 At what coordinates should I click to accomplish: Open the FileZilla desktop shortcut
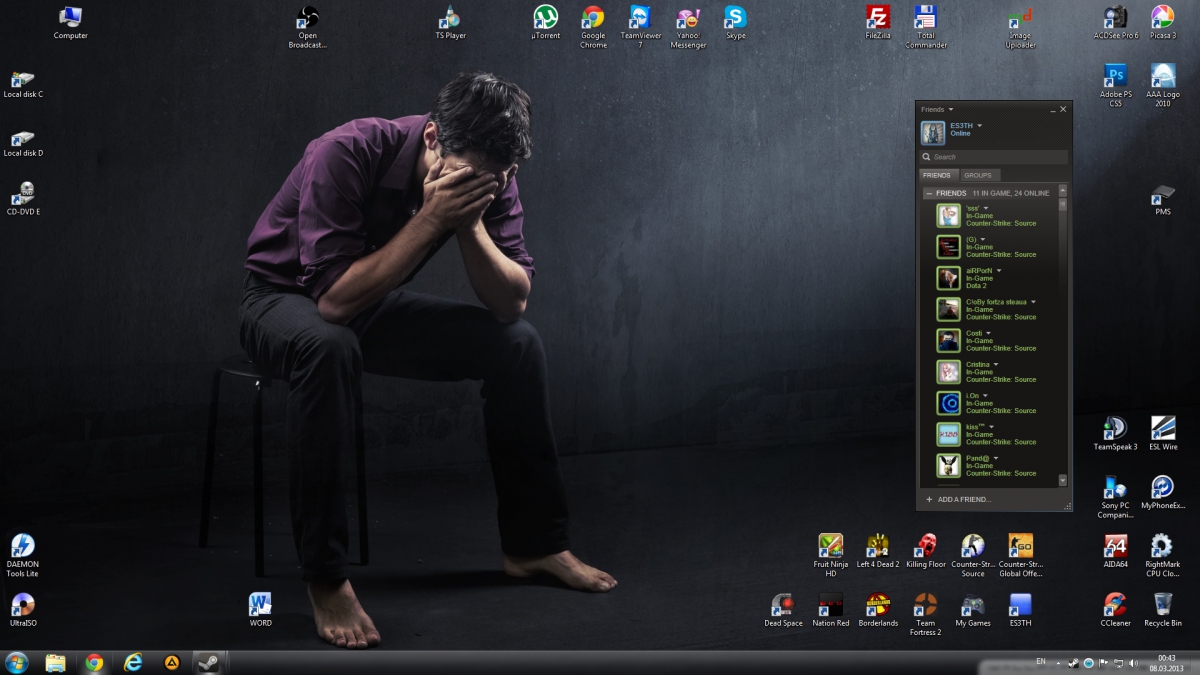[877, 18]
